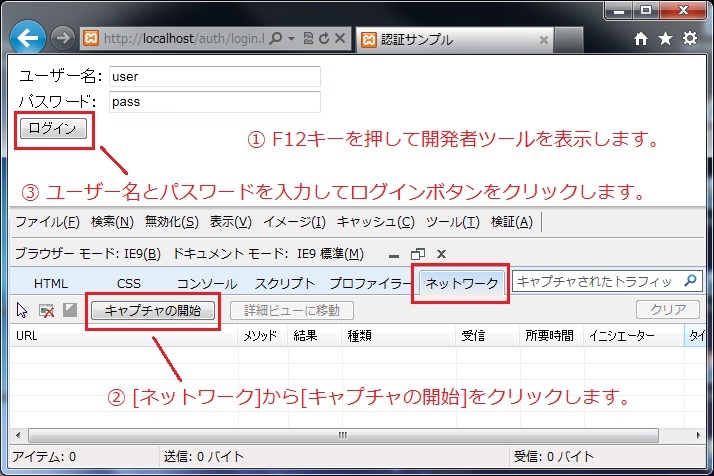Go to the home page icon
This screenshot has height=476, width=714.
(x=641, y=39)
